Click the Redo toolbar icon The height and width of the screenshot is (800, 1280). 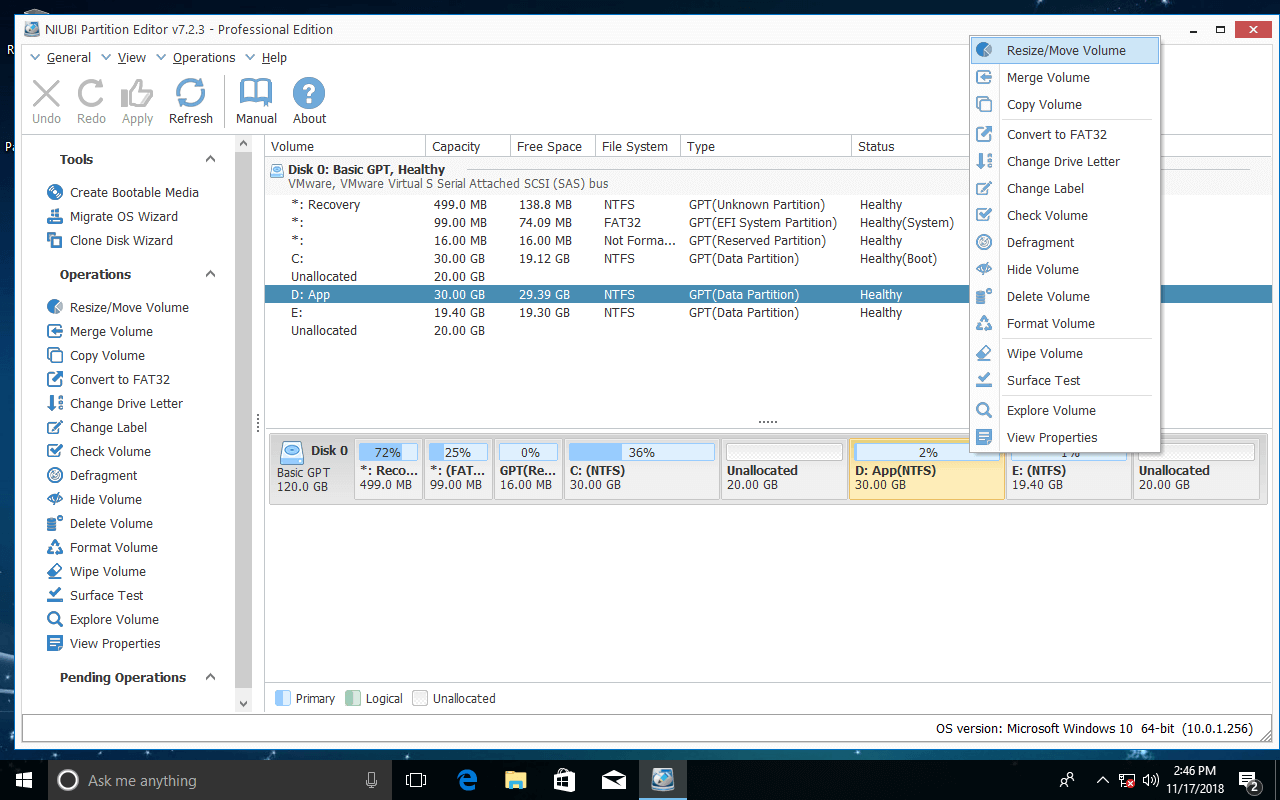(91, 102)
